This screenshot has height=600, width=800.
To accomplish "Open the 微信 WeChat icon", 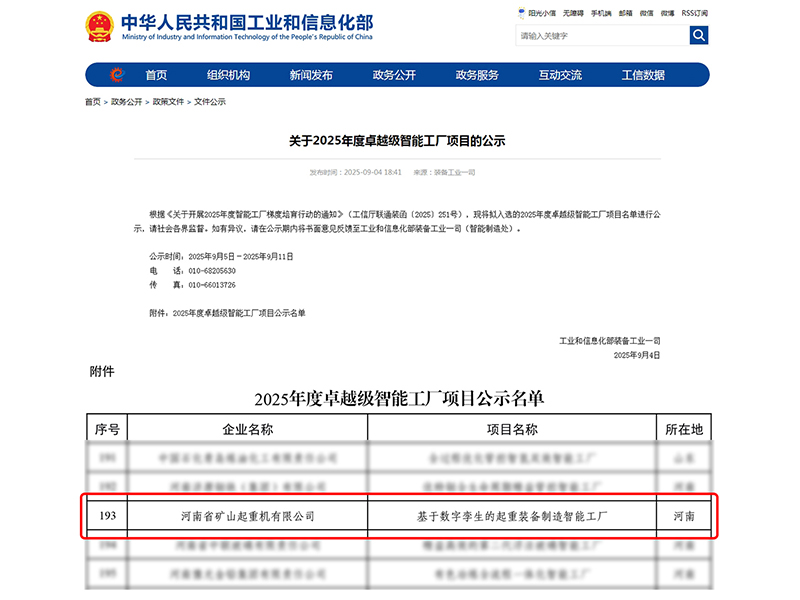I will pos(644,13).
